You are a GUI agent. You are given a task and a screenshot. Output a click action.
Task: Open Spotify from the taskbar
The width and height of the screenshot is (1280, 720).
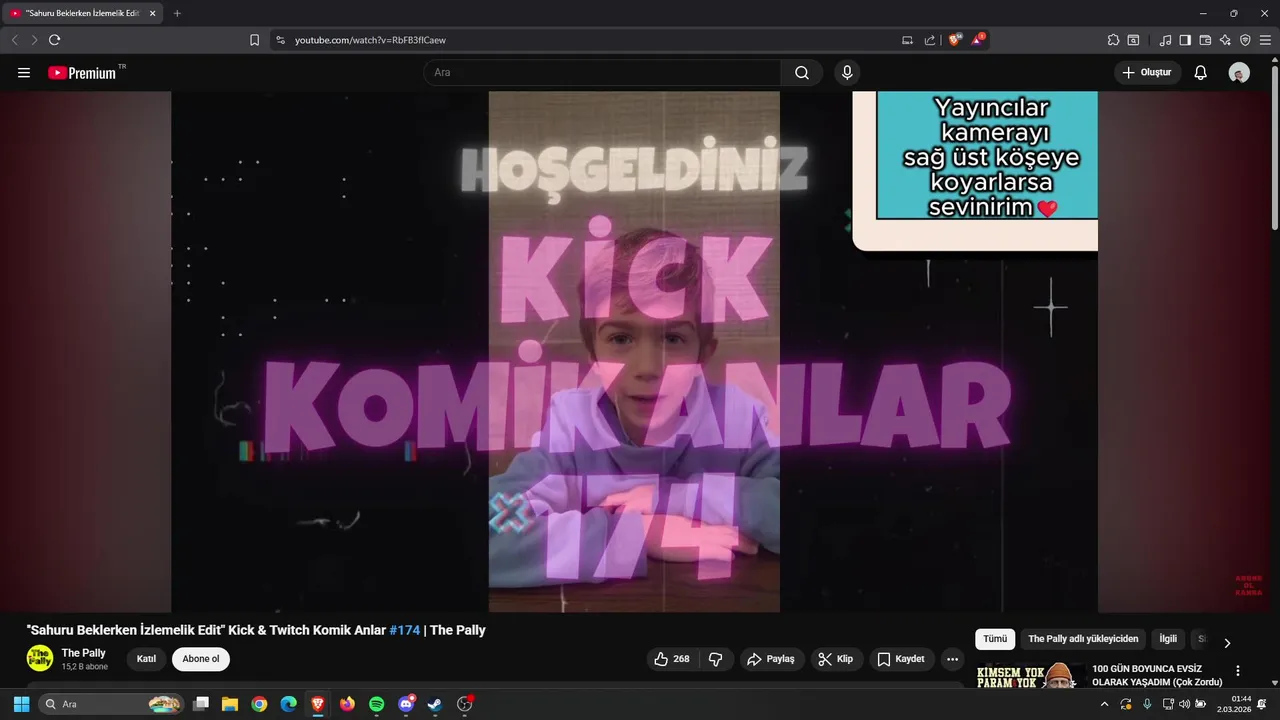point(376,704)
